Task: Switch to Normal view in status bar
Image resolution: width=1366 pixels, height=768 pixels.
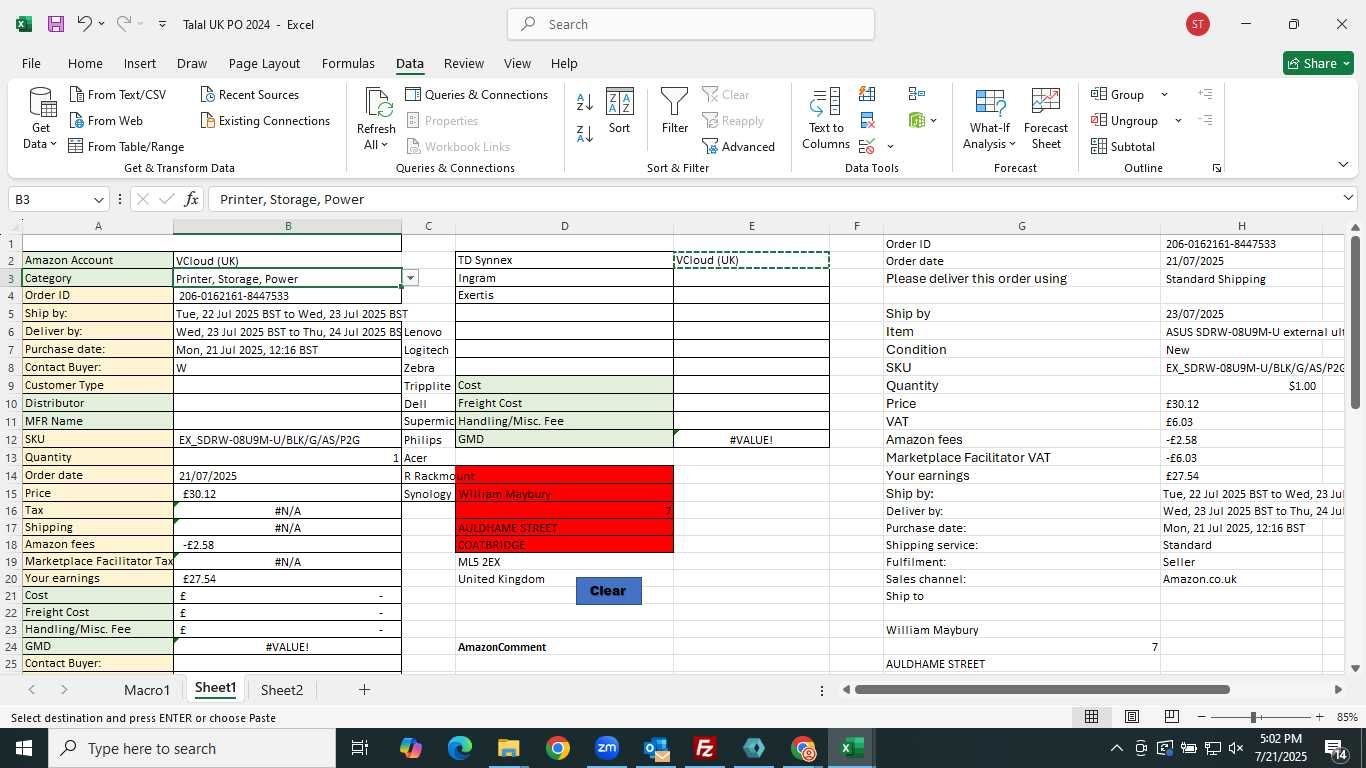Action: tap(1092, 717)
